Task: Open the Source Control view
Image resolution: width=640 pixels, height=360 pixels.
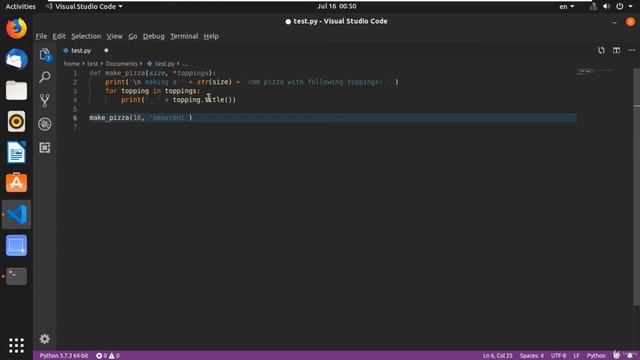Action: 45,100
